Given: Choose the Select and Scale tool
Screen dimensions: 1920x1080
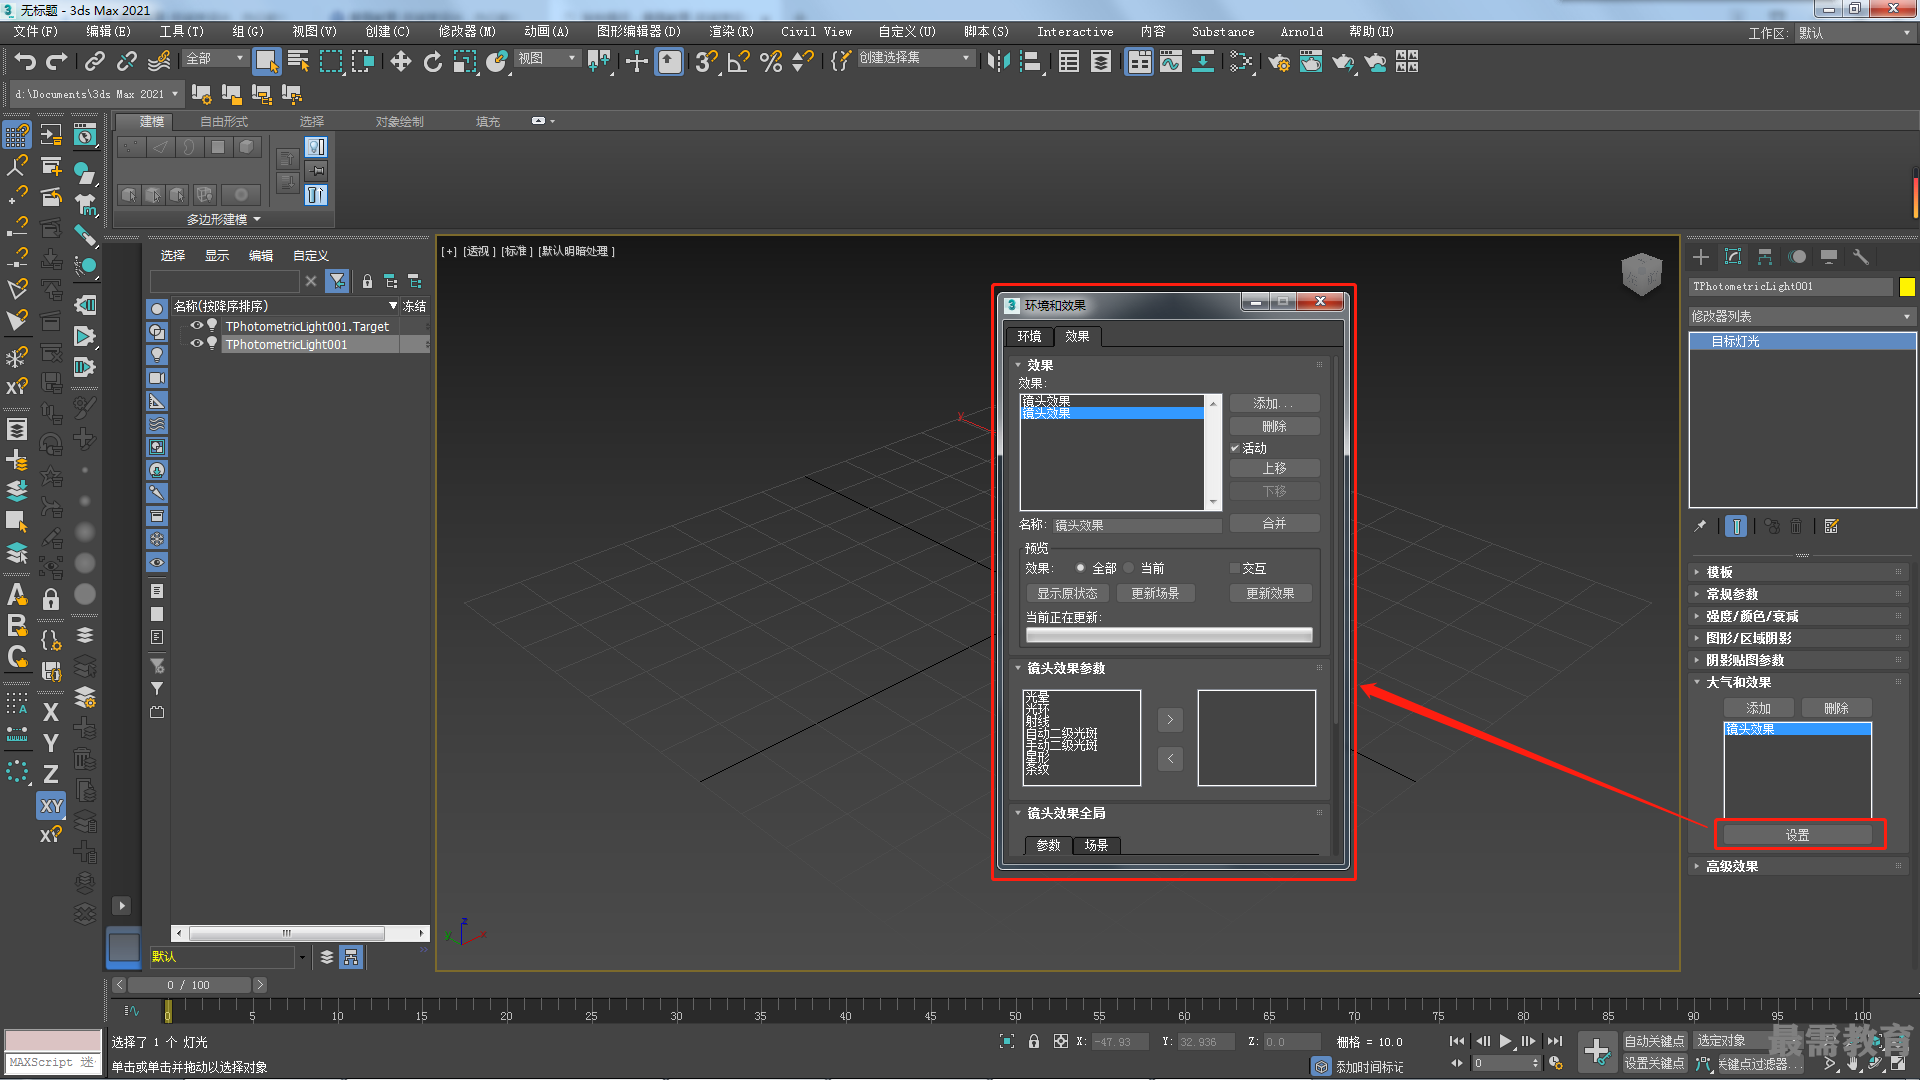Looking at the screenshot, I should coord(465,62).
